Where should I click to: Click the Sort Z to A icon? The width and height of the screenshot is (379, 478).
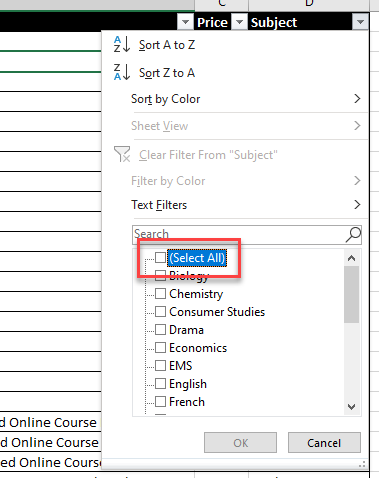click(121, 72)
